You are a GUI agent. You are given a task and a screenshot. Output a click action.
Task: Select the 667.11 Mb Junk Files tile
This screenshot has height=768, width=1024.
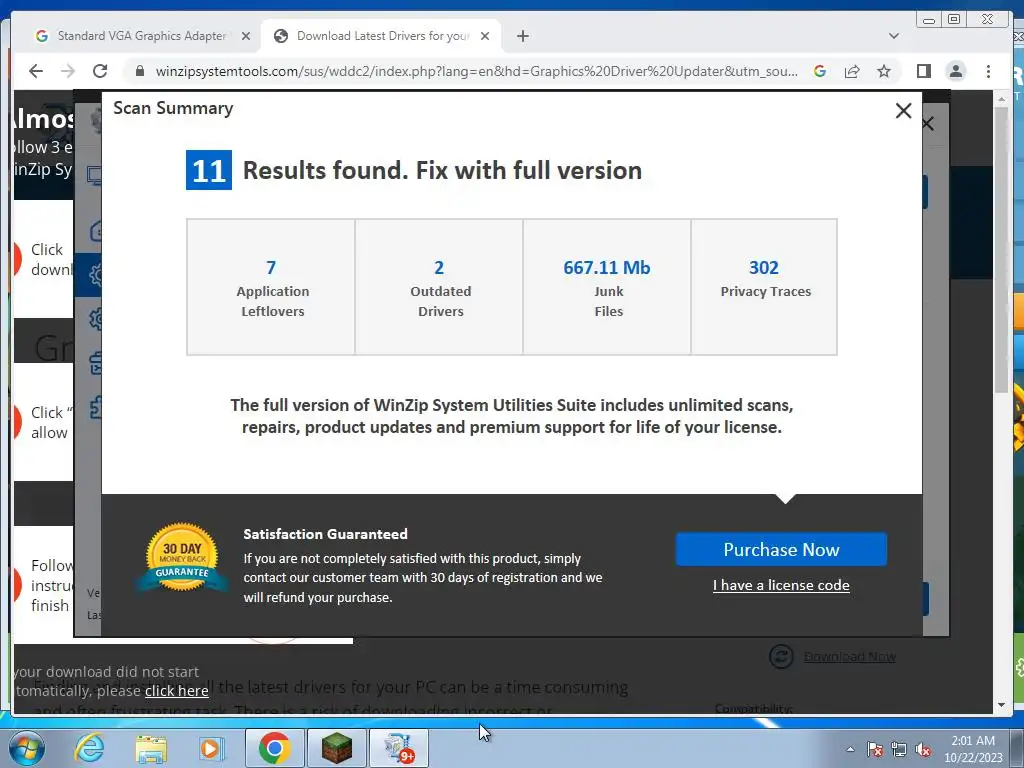(607, 287)
